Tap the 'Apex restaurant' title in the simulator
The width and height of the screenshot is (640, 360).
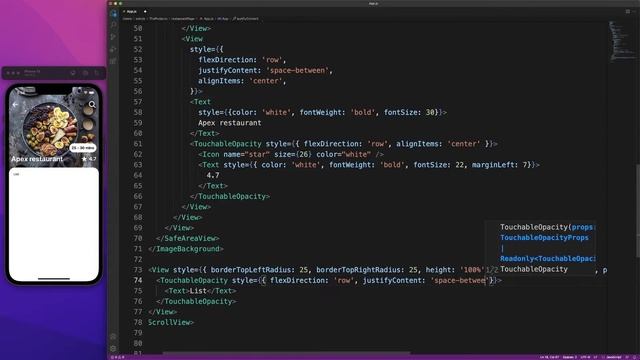click(x=37, y=159)
